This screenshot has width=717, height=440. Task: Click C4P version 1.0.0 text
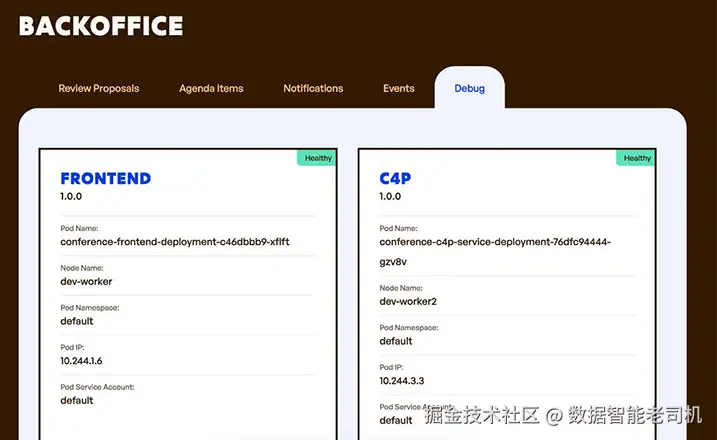click(390, 196)
